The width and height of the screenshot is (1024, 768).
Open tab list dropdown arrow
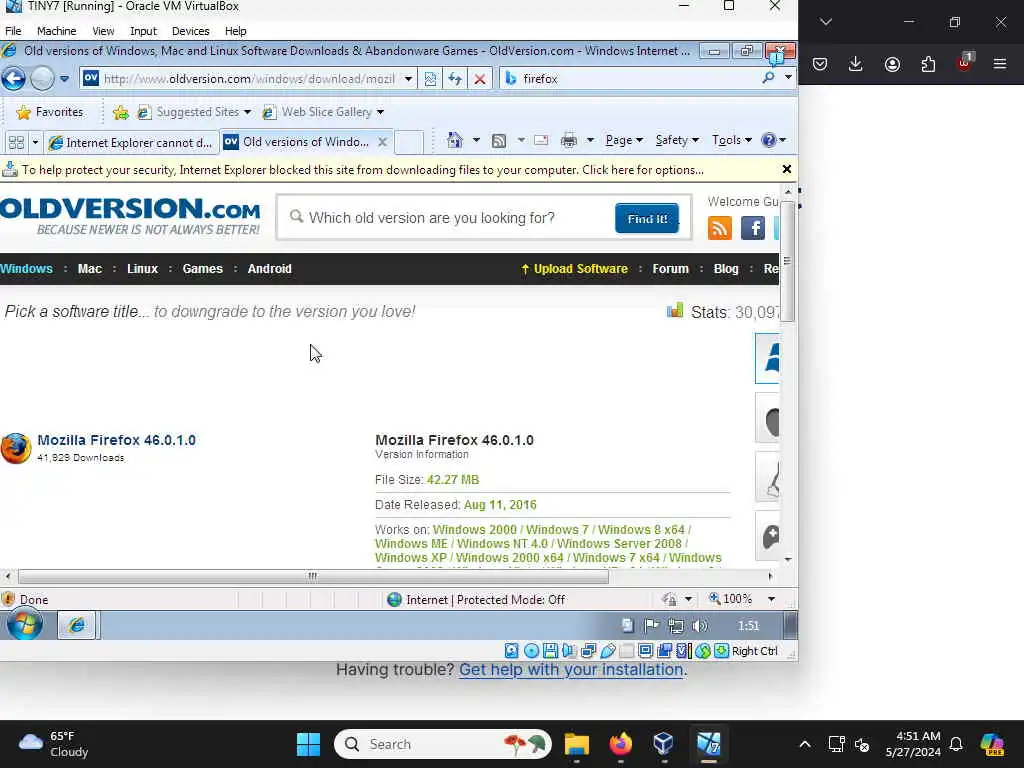coord(35,142)
